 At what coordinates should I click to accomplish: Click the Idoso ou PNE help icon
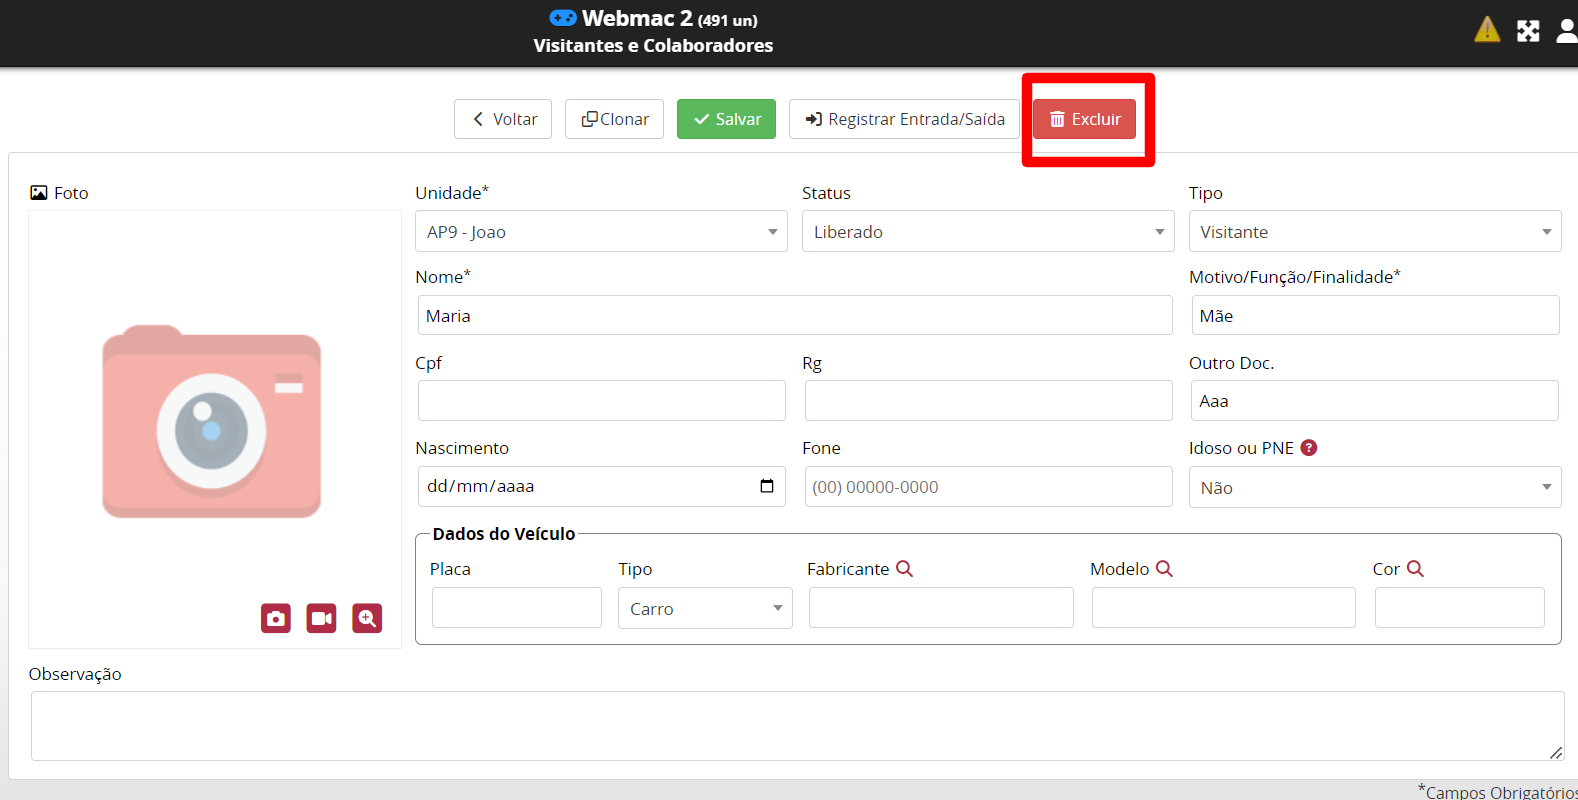[x=1309, y=448]
